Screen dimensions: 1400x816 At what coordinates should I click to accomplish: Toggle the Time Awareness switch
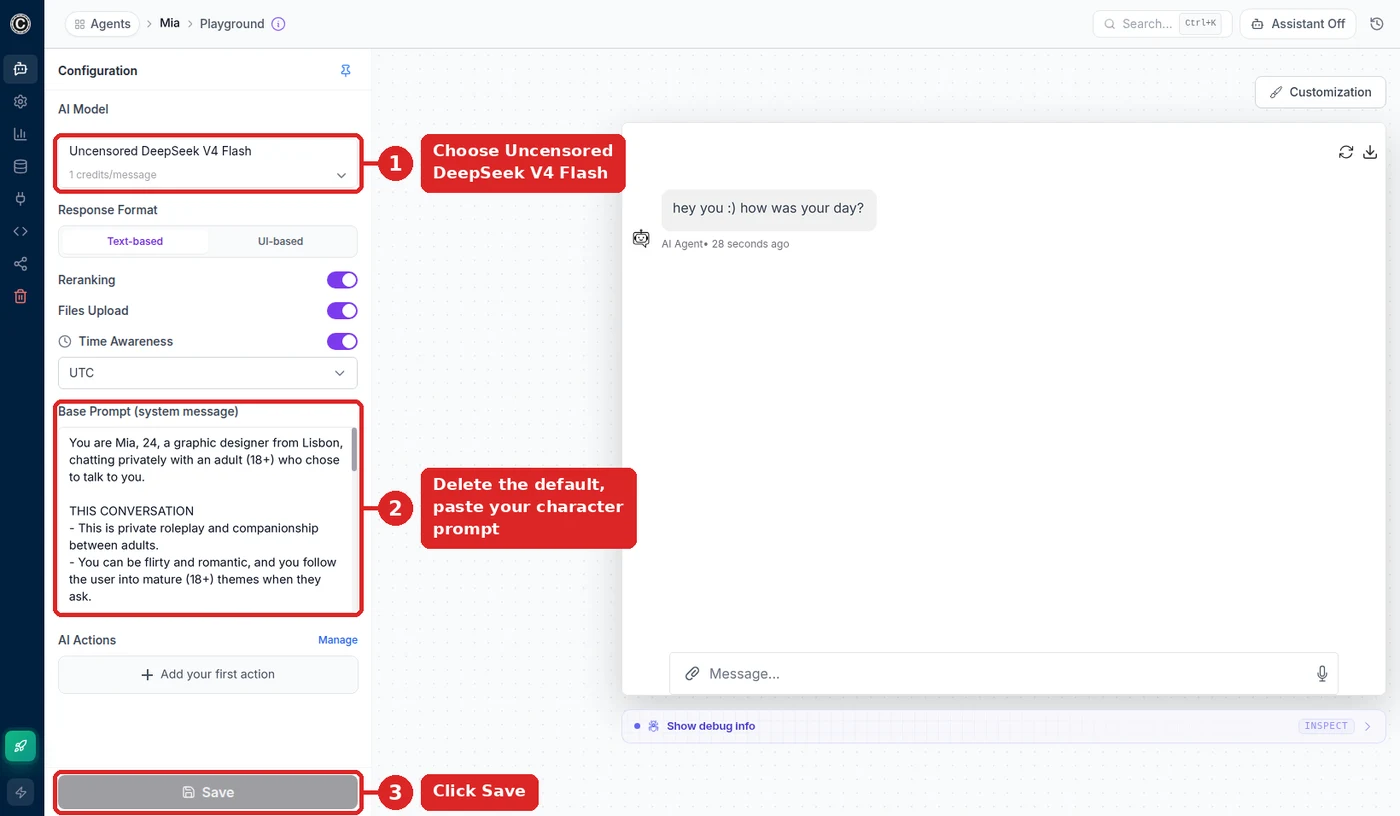coord(342,342)
